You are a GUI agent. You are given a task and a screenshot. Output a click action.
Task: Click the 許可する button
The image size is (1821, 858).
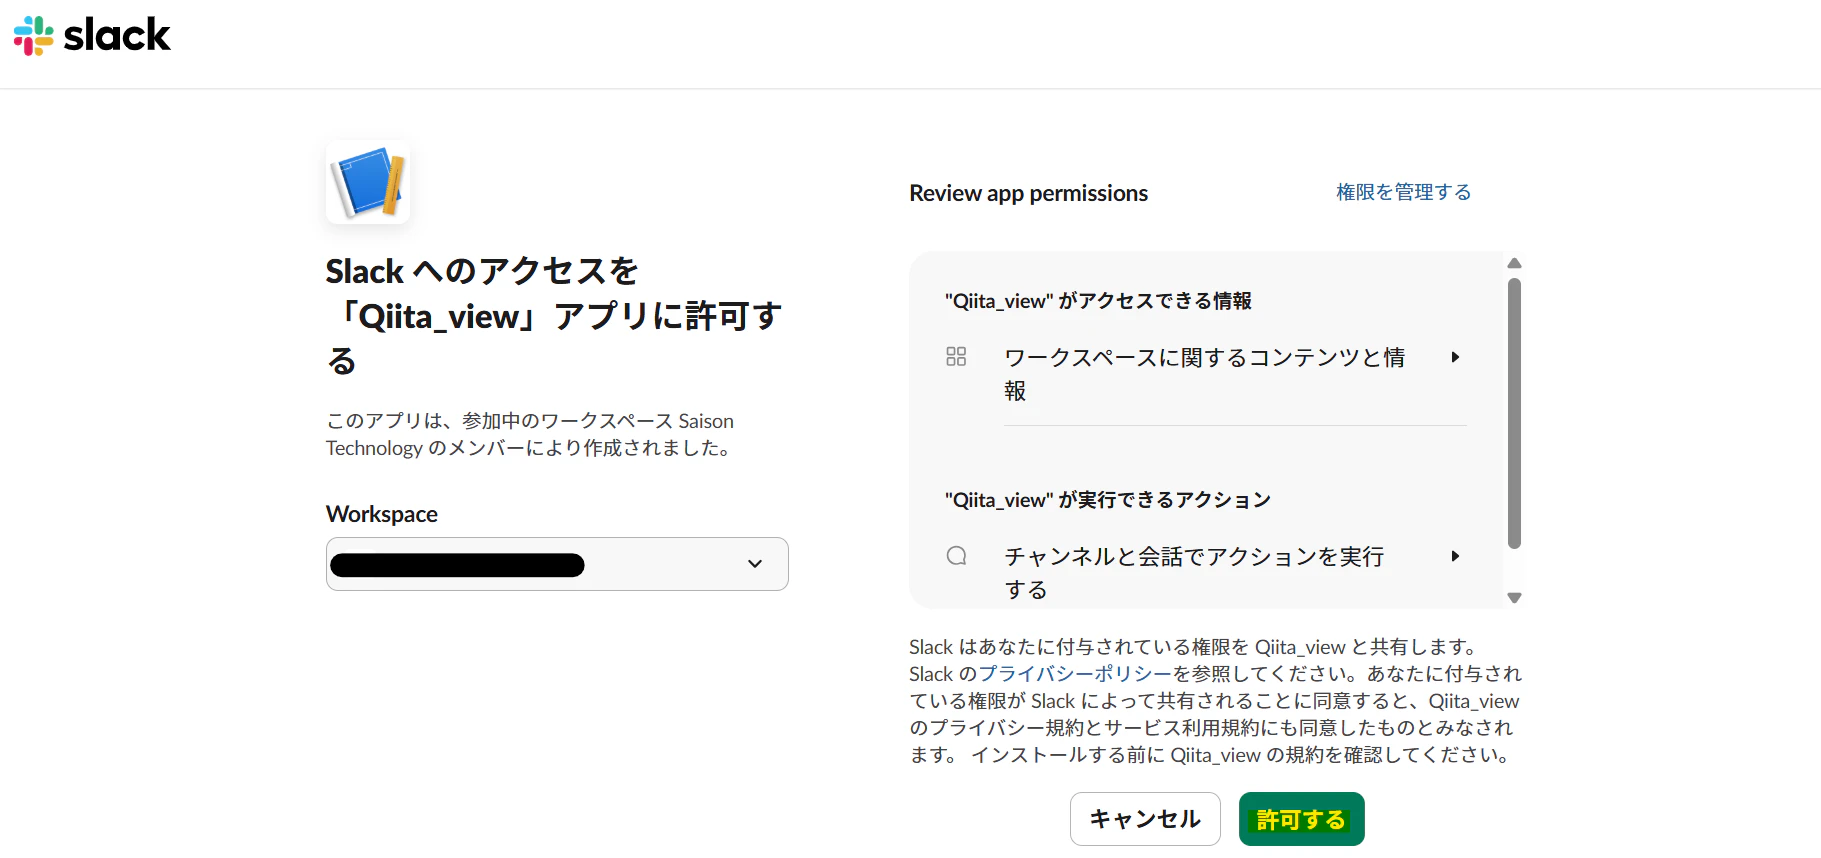point(1301,819)
